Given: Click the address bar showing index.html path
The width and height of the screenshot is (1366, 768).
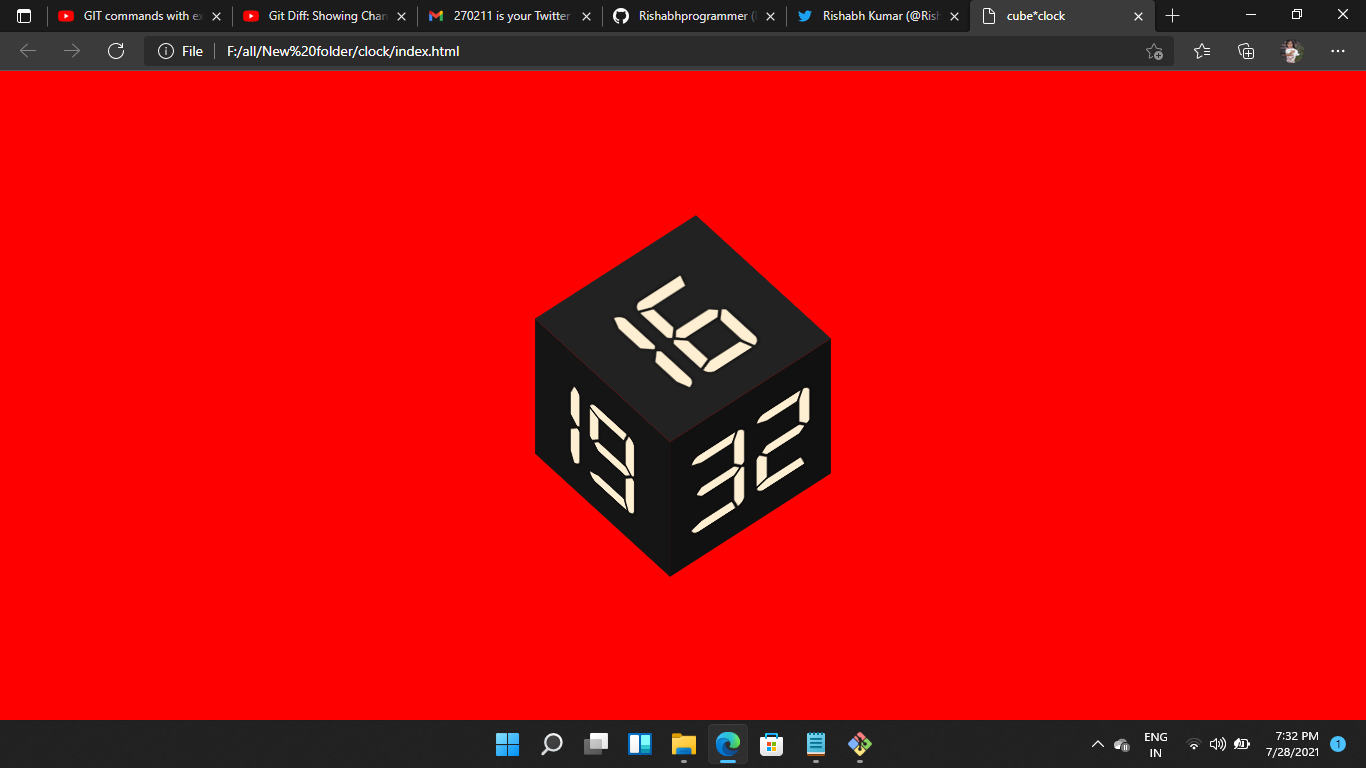Looking at the screenshot, I should pyautogui.click(x=400, y=50).
